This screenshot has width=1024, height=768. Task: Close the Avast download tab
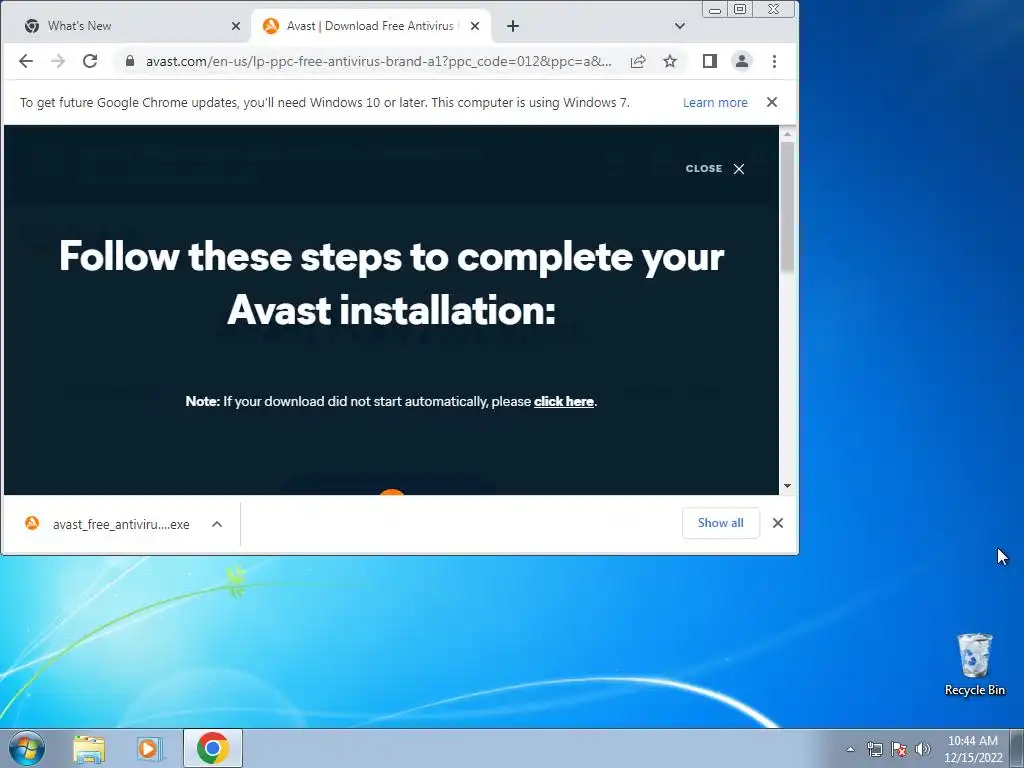(475, 26)
